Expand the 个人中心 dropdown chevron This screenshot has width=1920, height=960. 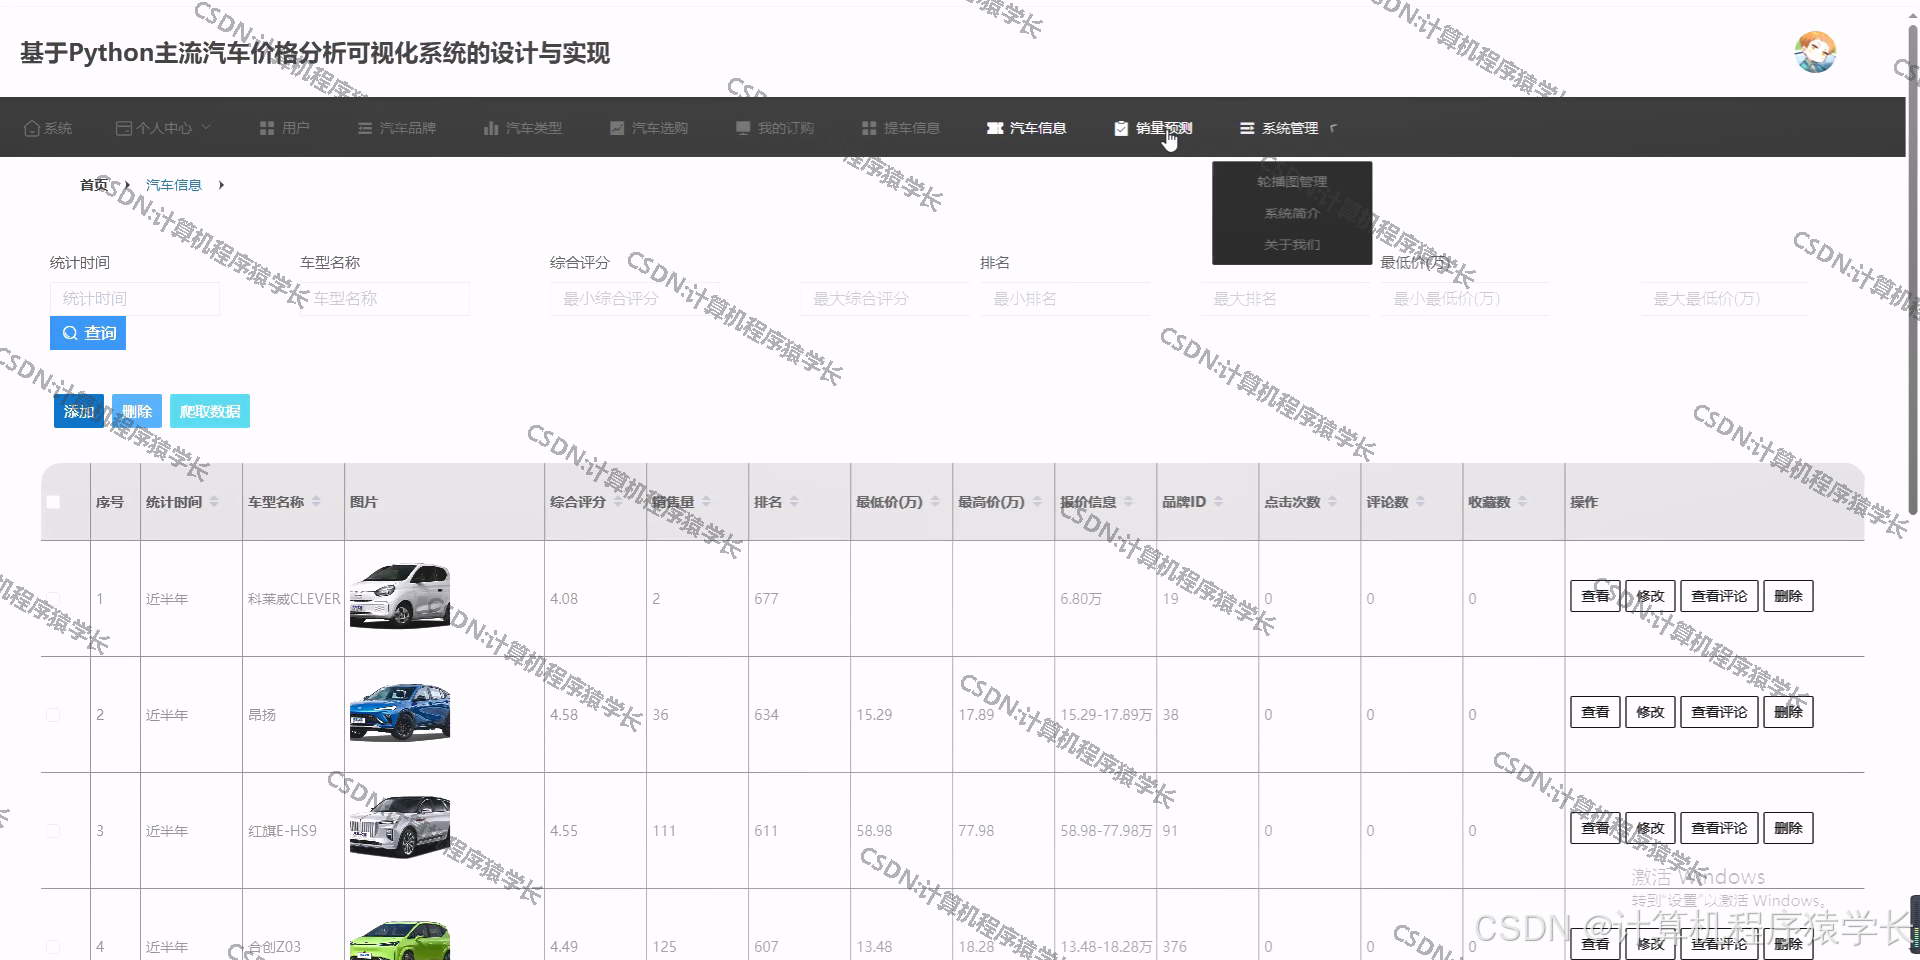[x=206, y=127]
